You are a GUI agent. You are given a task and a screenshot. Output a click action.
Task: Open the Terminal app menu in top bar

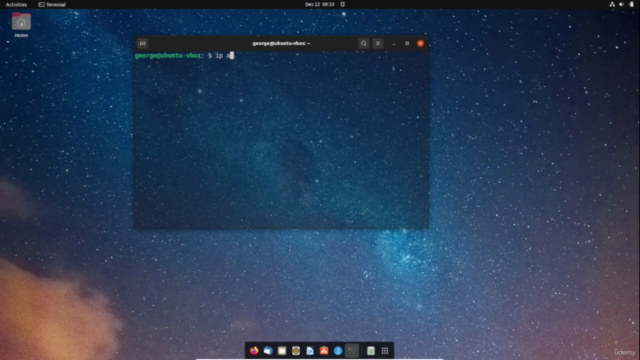tap(52, 4)
